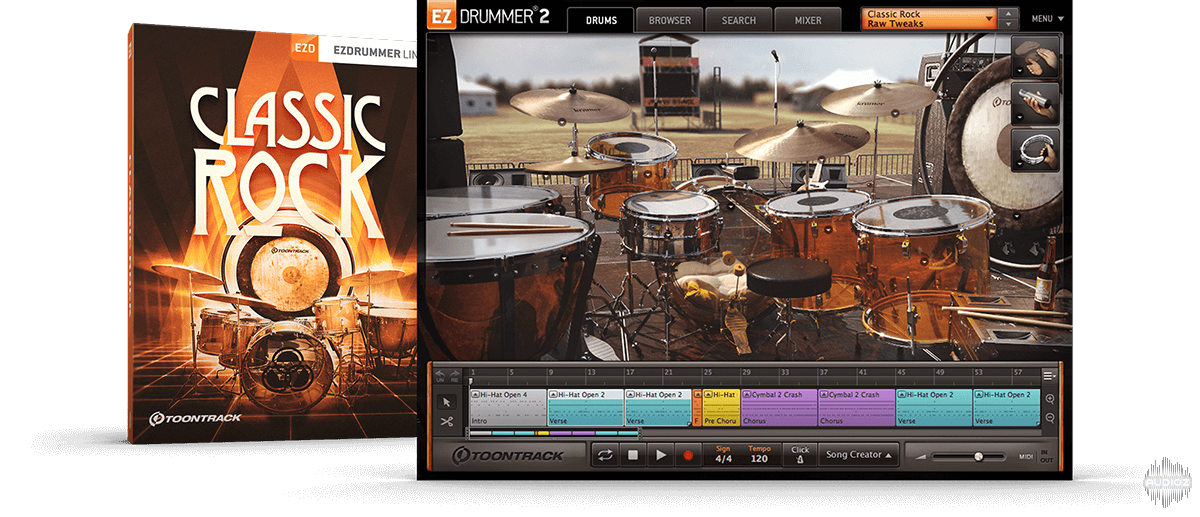Toggle the Click metronome

[x=800, y=455]
